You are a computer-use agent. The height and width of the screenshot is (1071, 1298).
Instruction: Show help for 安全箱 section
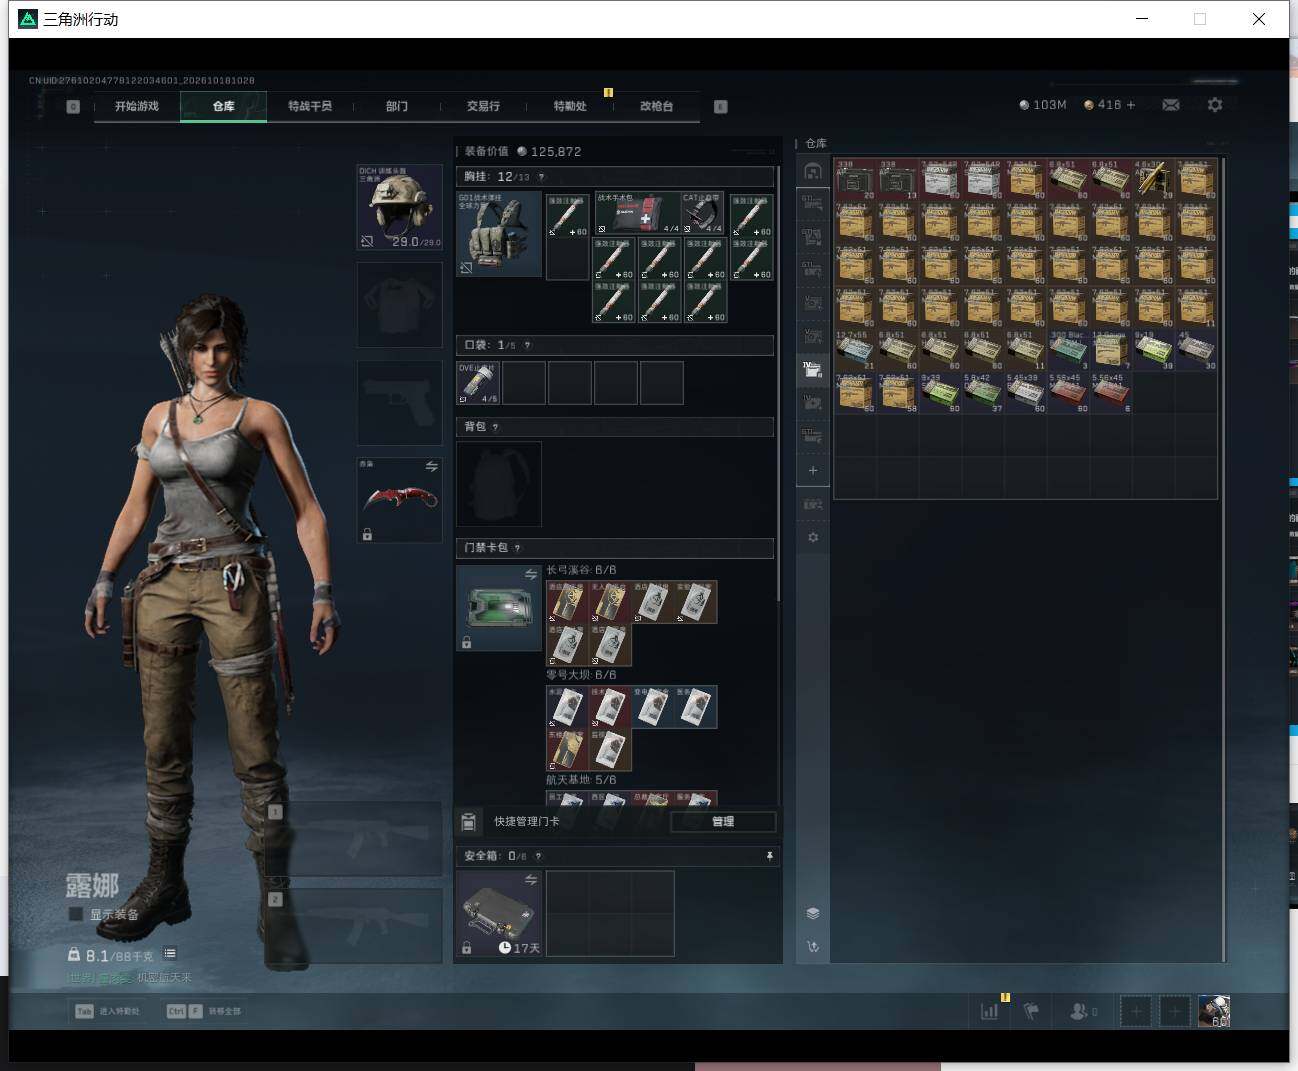tap(538, 856)
